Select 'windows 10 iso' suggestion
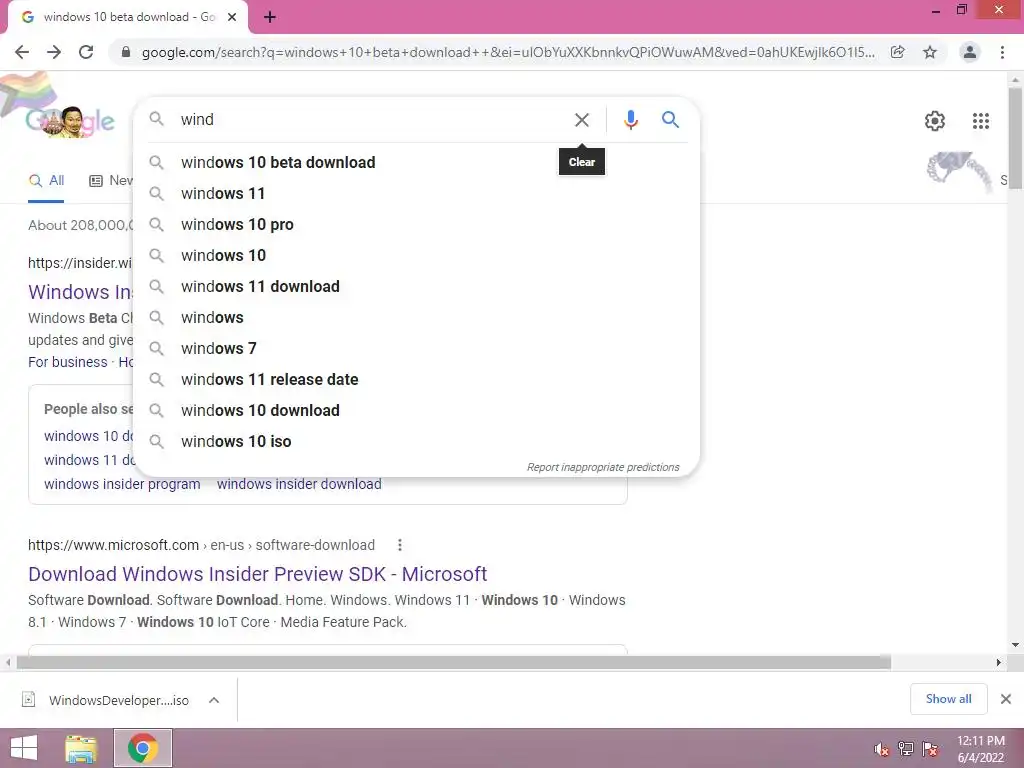The height and width of the screenshot is (768, 1024). (416, 441)
